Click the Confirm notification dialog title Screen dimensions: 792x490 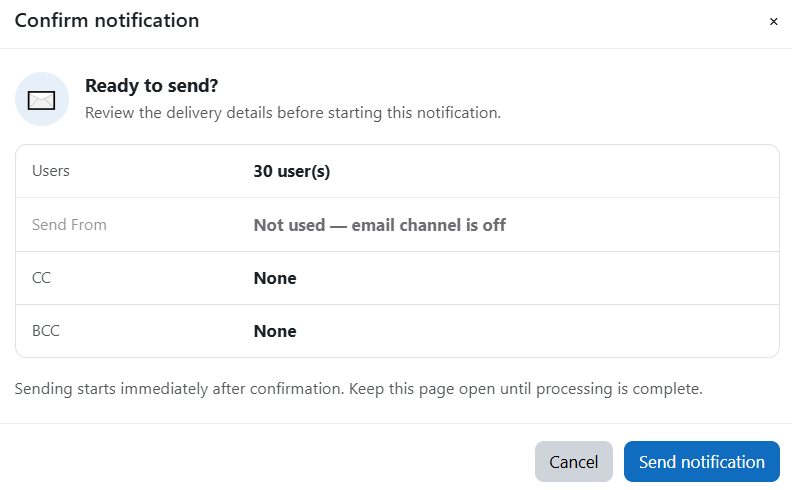[107, 21]
